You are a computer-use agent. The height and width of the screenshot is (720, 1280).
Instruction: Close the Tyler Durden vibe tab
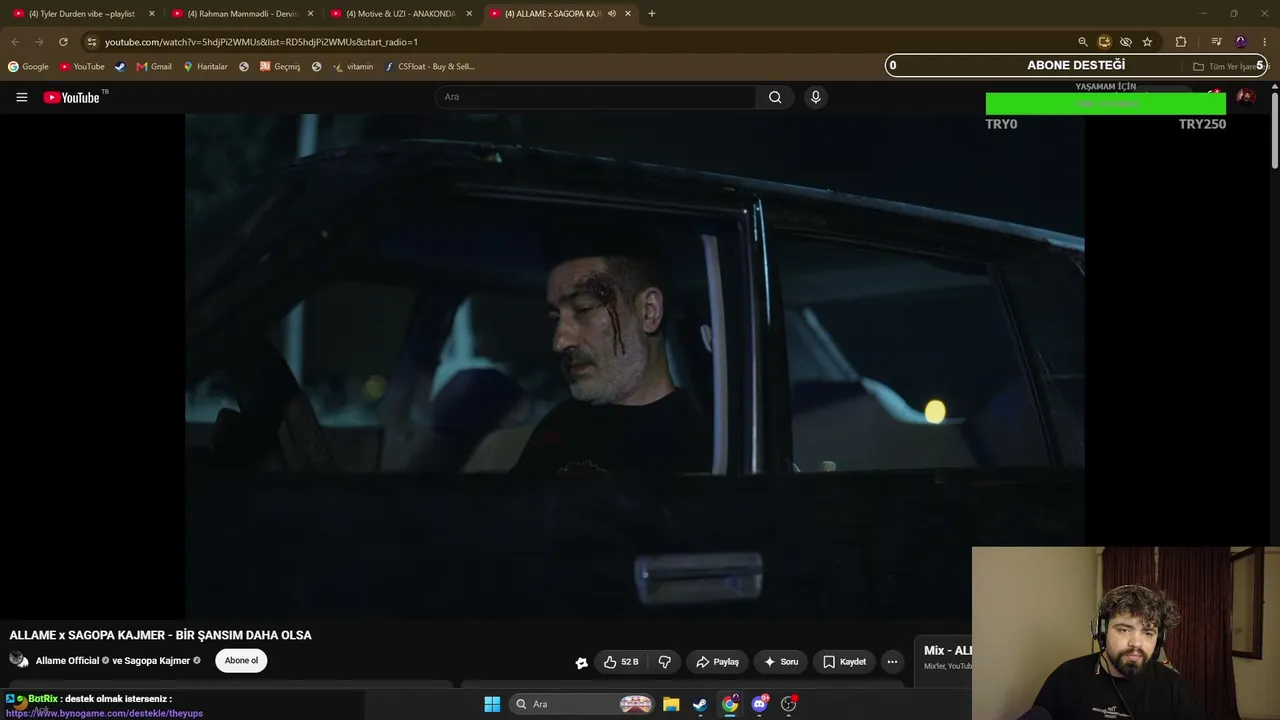152,14
